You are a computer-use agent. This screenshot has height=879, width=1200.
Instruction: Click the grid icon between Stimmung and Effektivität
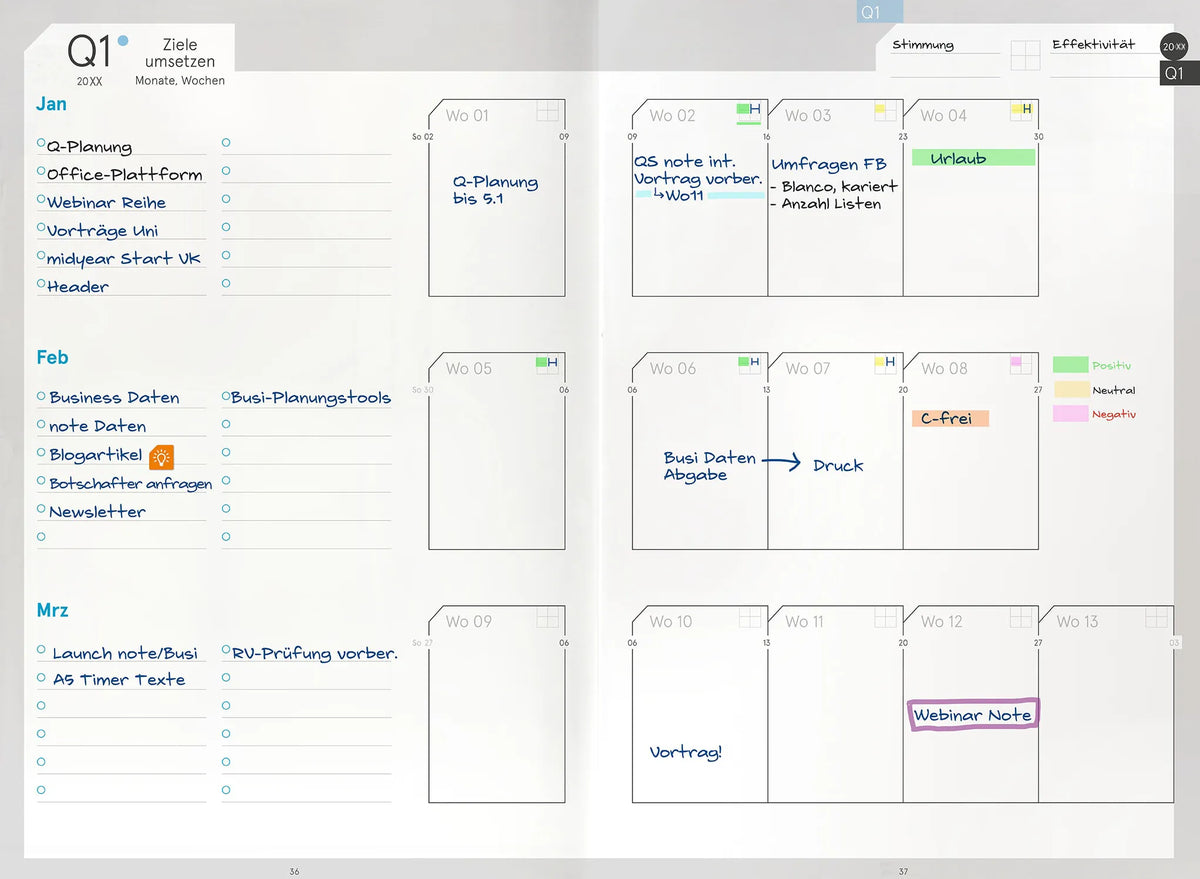1025,55
